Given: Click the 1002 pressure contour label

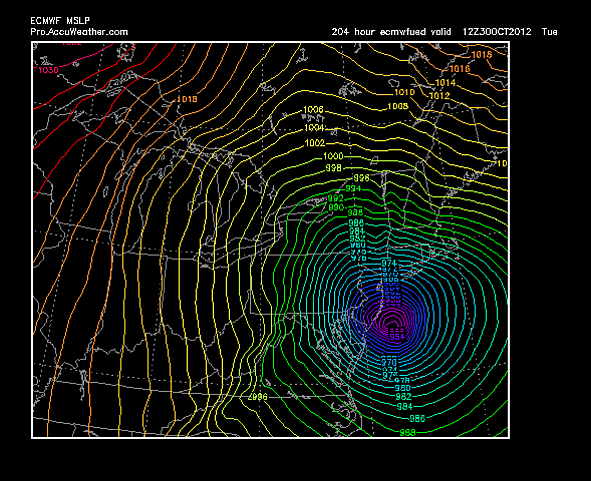Looking at the screenshot, I should [x=315, y=143].
